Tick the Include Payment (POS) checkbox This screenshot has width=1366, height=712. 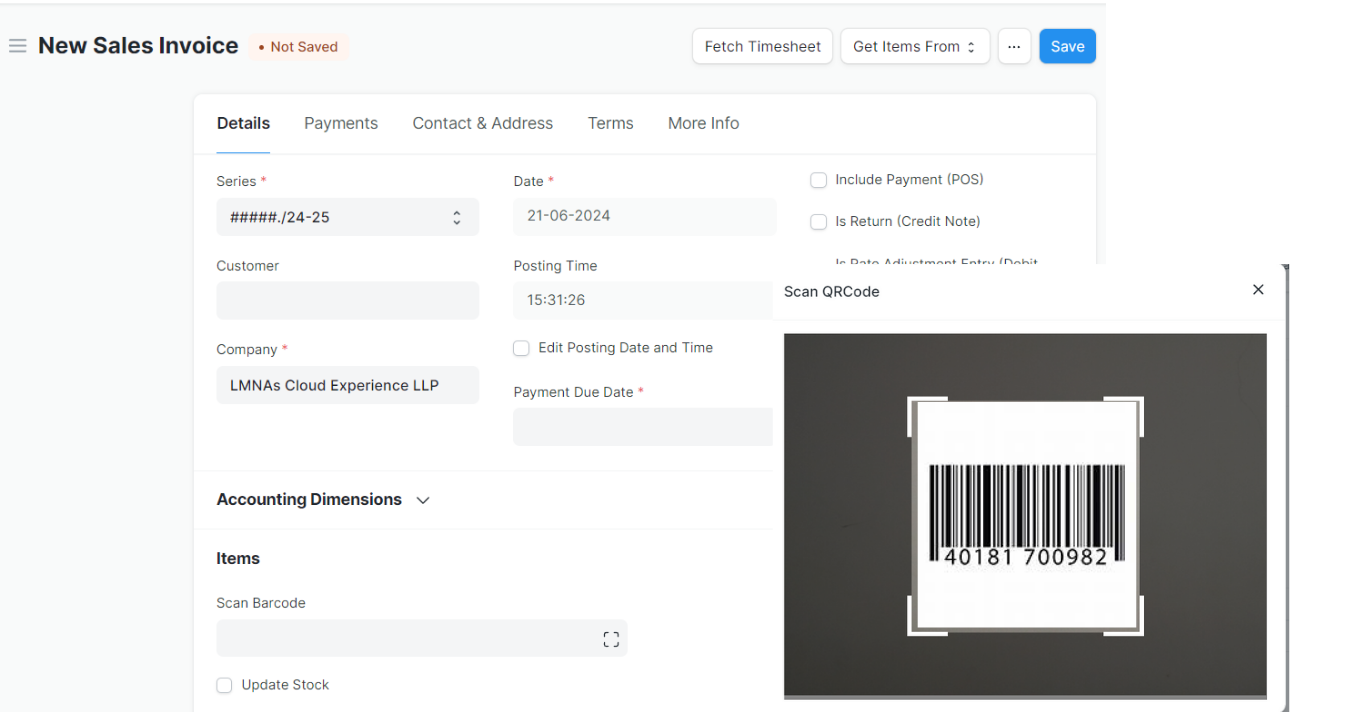click(818, 180)
